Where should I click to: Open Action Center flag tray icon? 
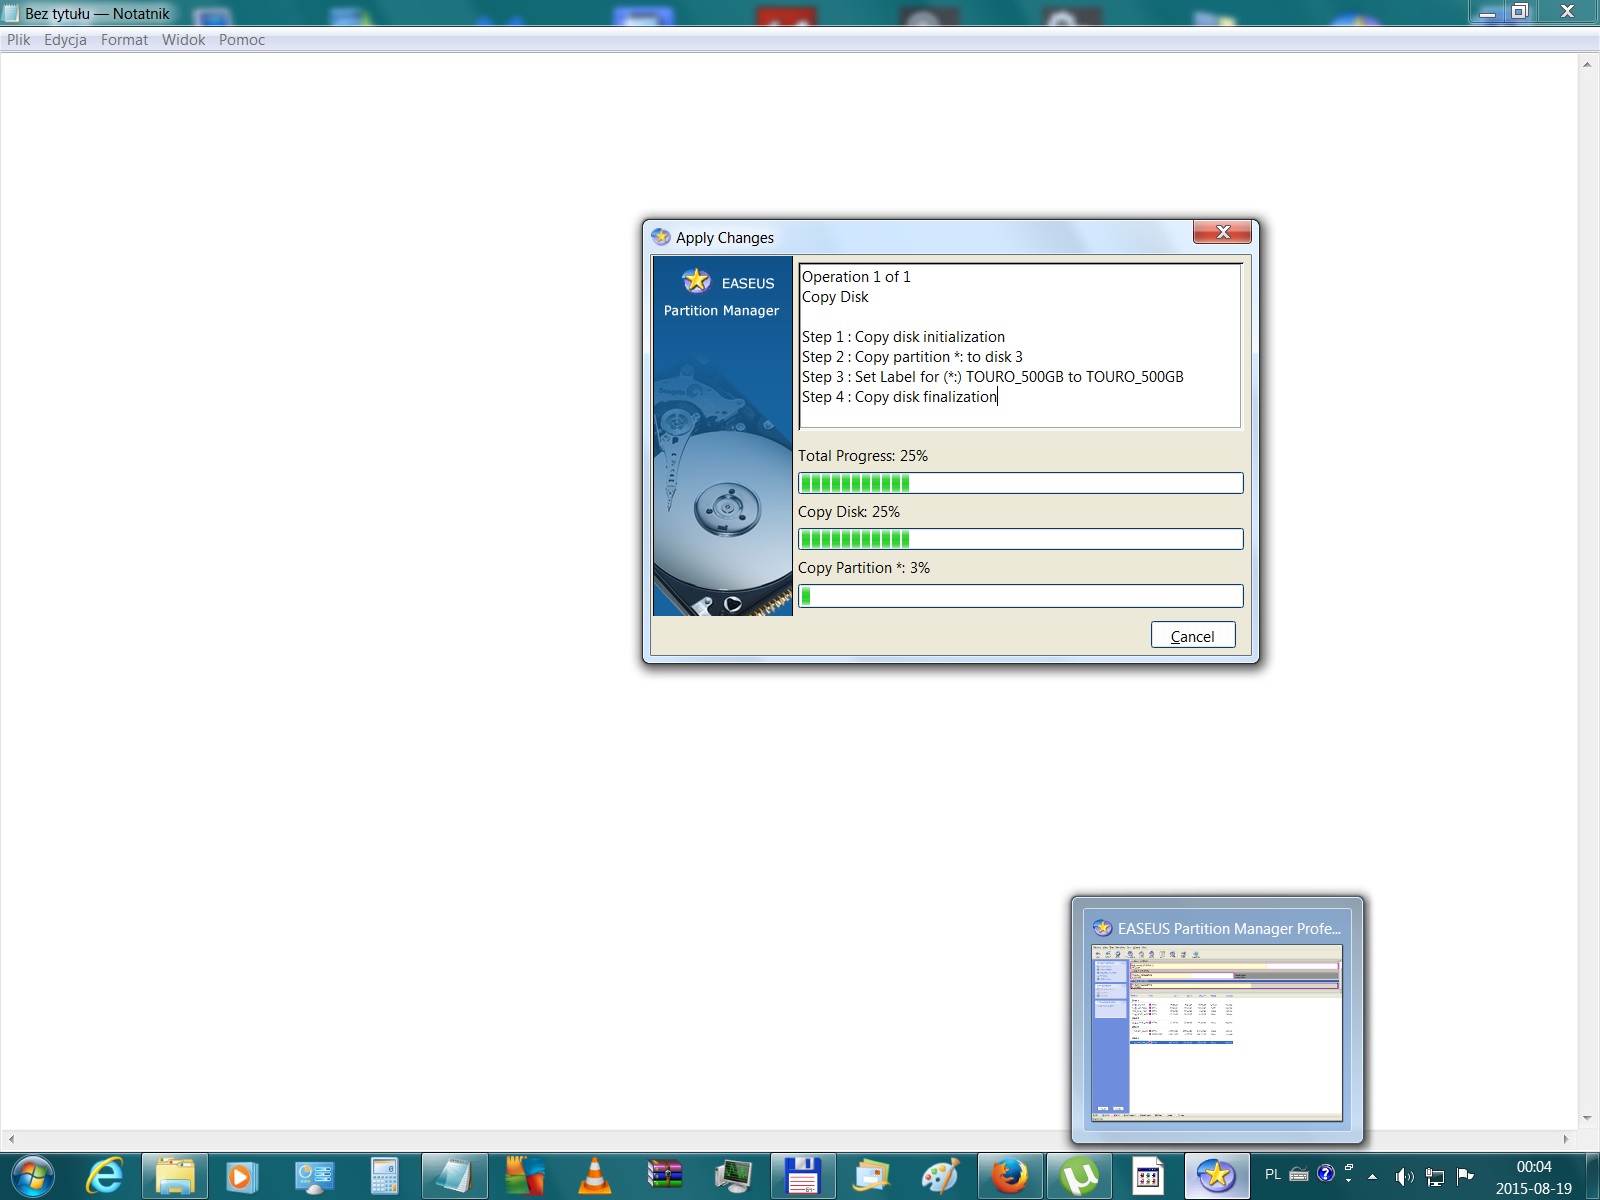(1465, 1175)
